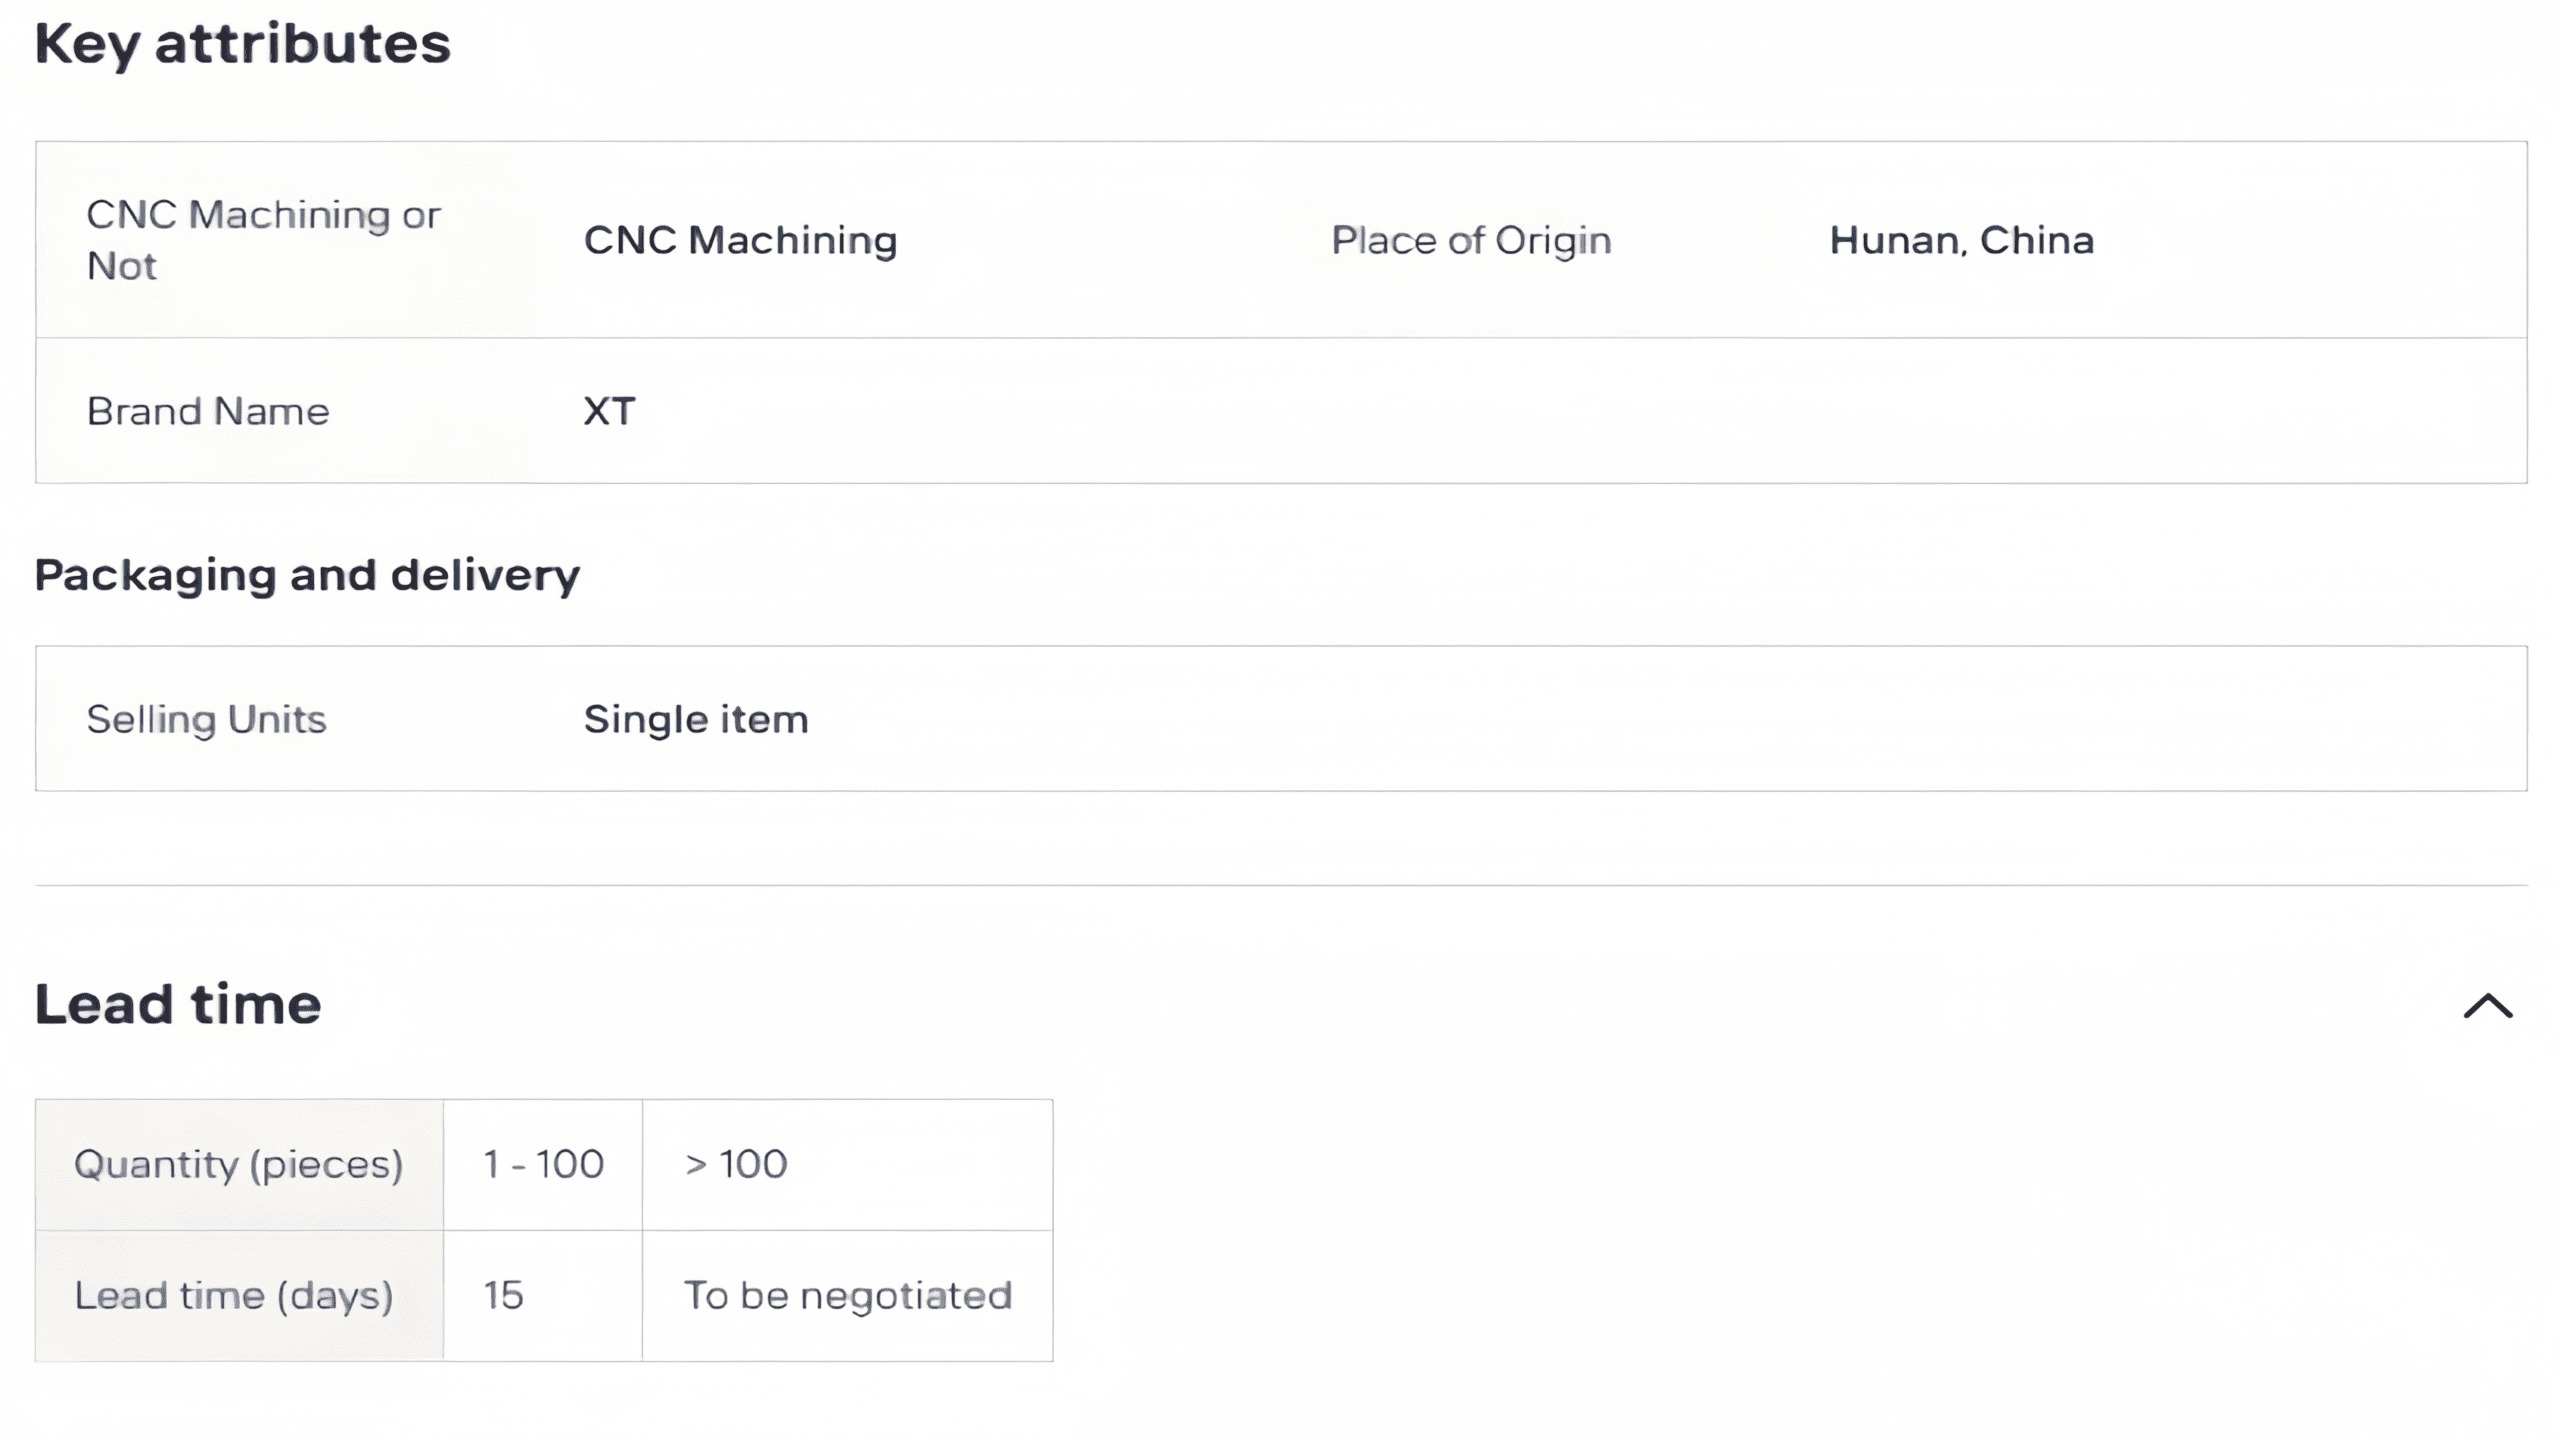The image size is (2560, 1440).
Task: Click the To be negotiated cell
Action: tap(847, 1295)
